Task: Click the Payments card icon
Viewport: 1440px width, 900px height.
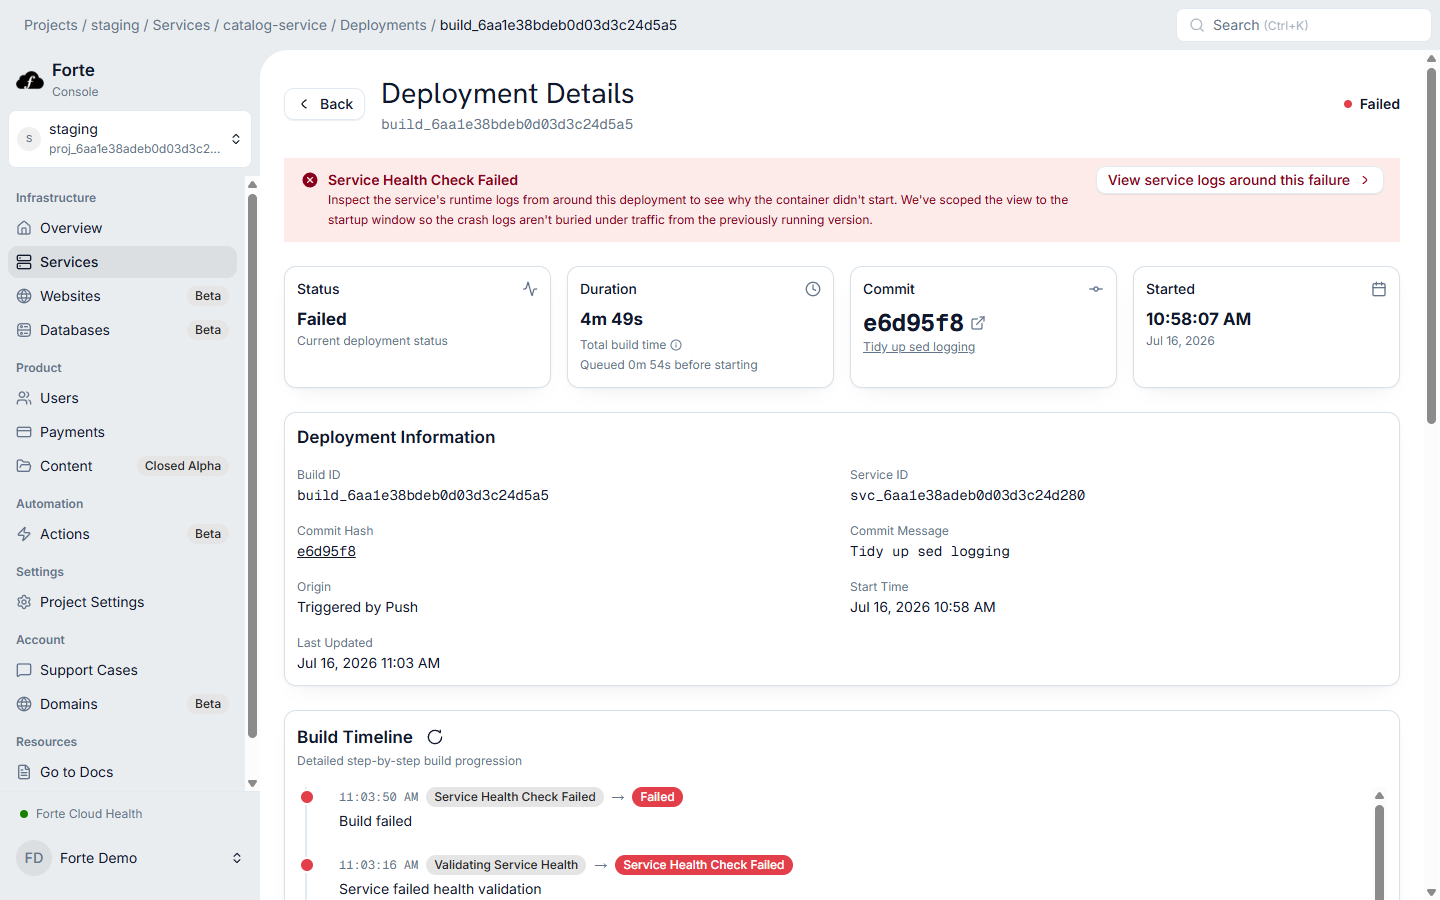Action: point(24,432)
